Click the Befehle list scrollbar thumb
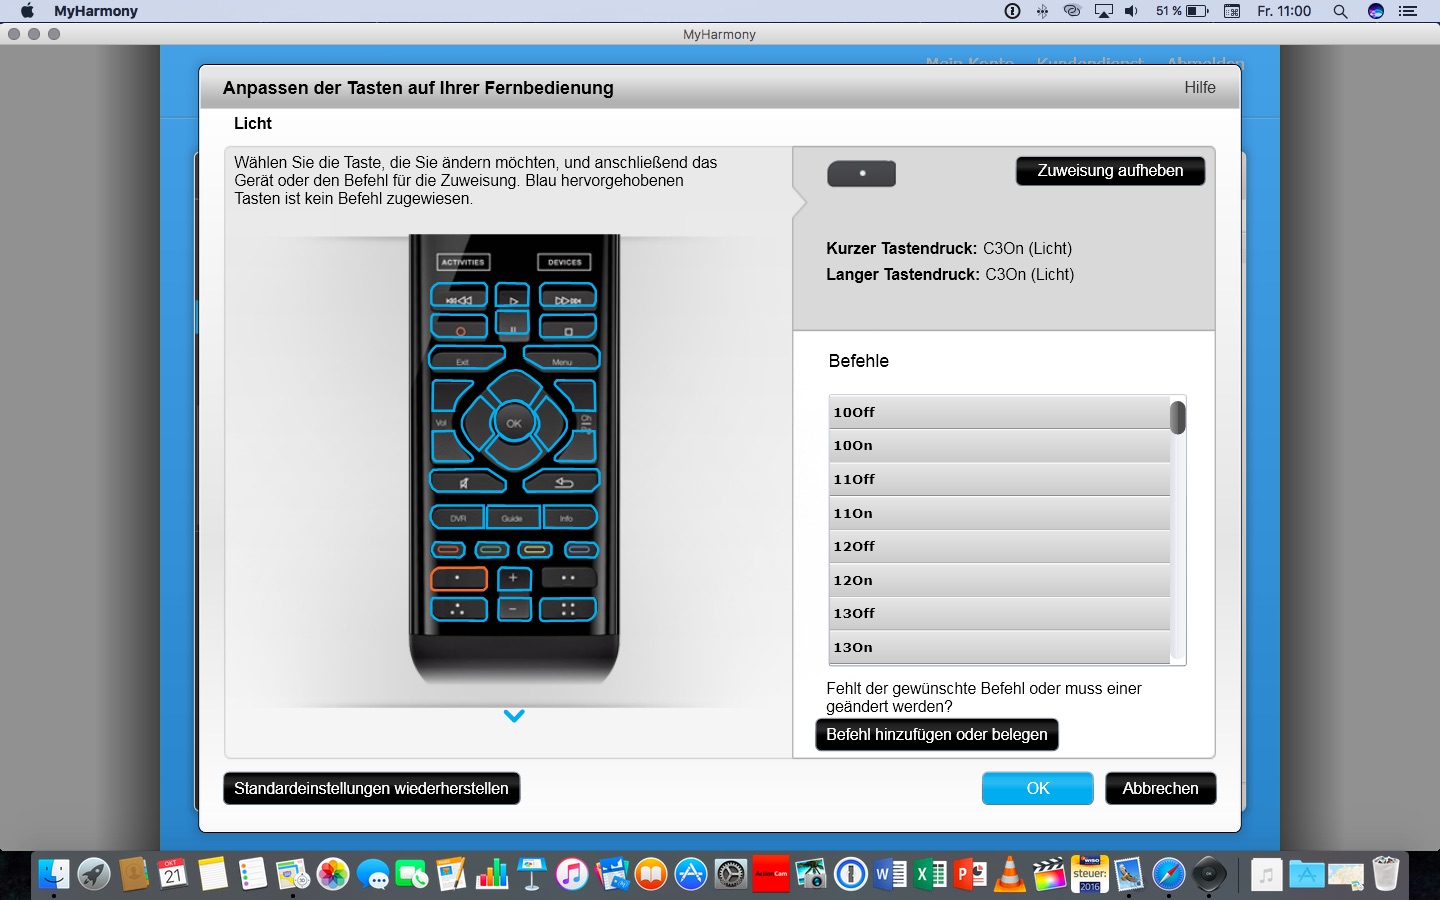 tap(1178, 417)
